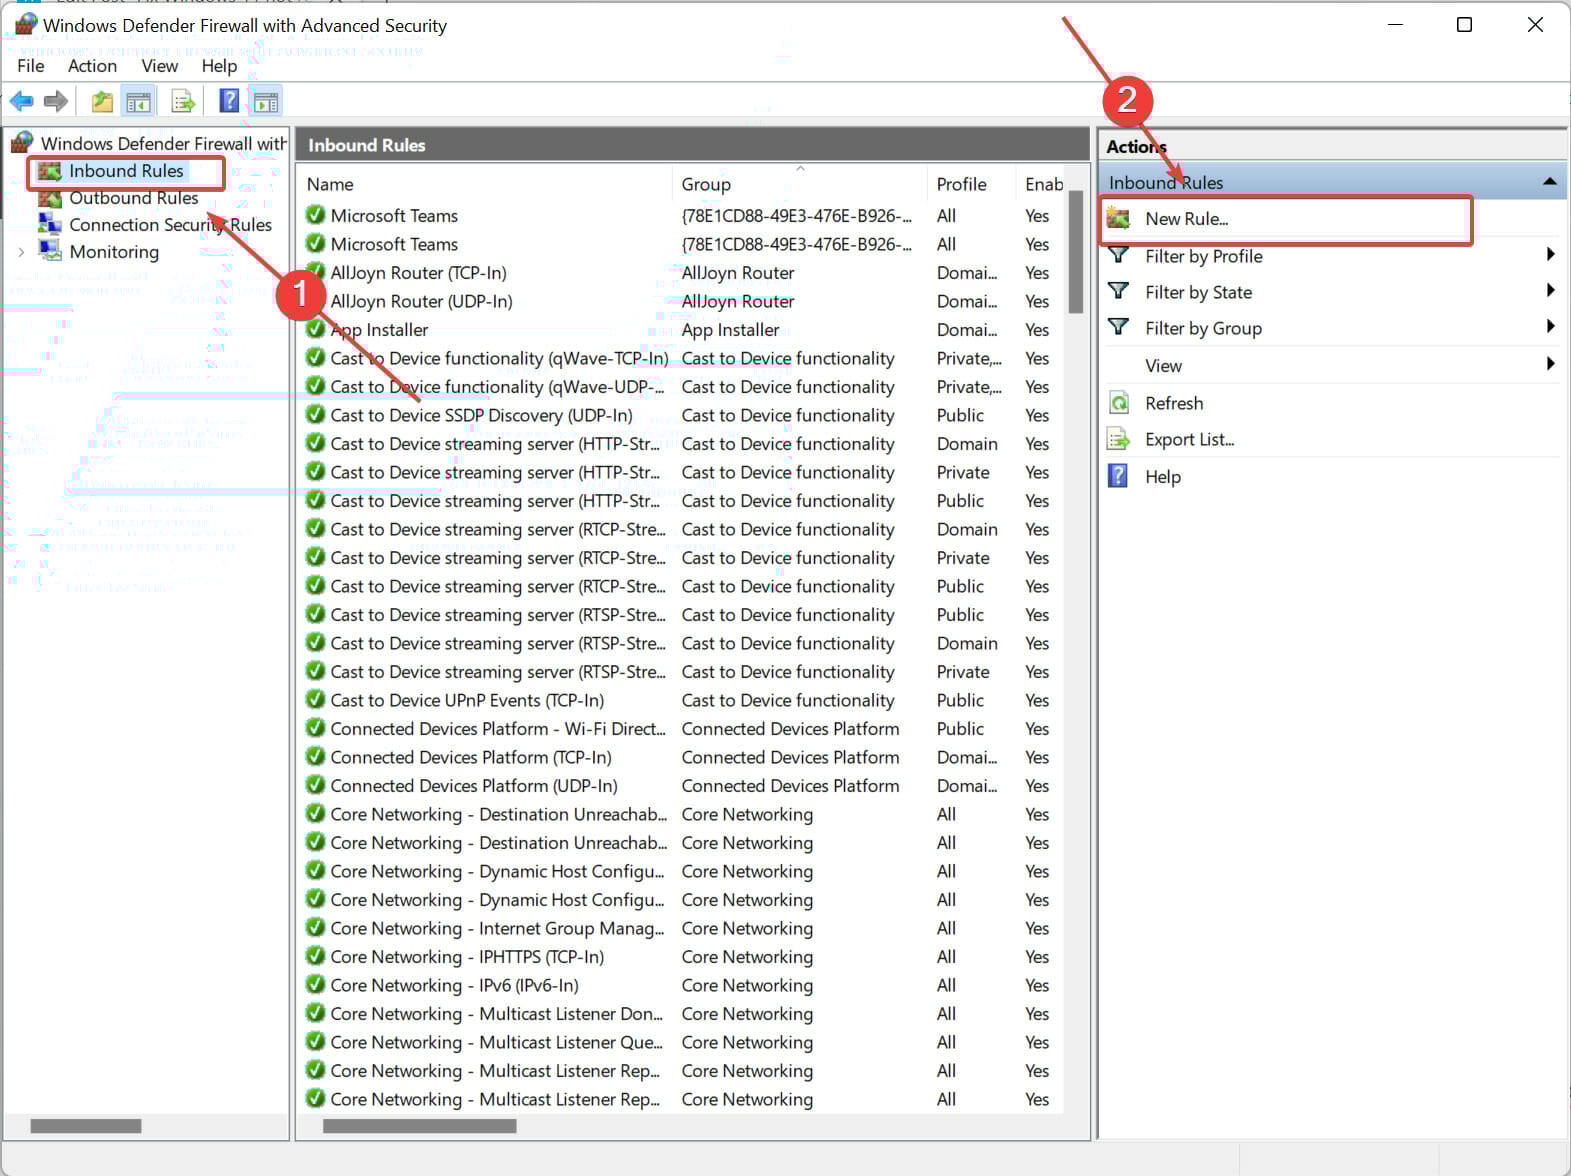Viewport: 1571px width, 1176px height.
Task: Expand the Monitoring tree node
Action: point(22,253)
